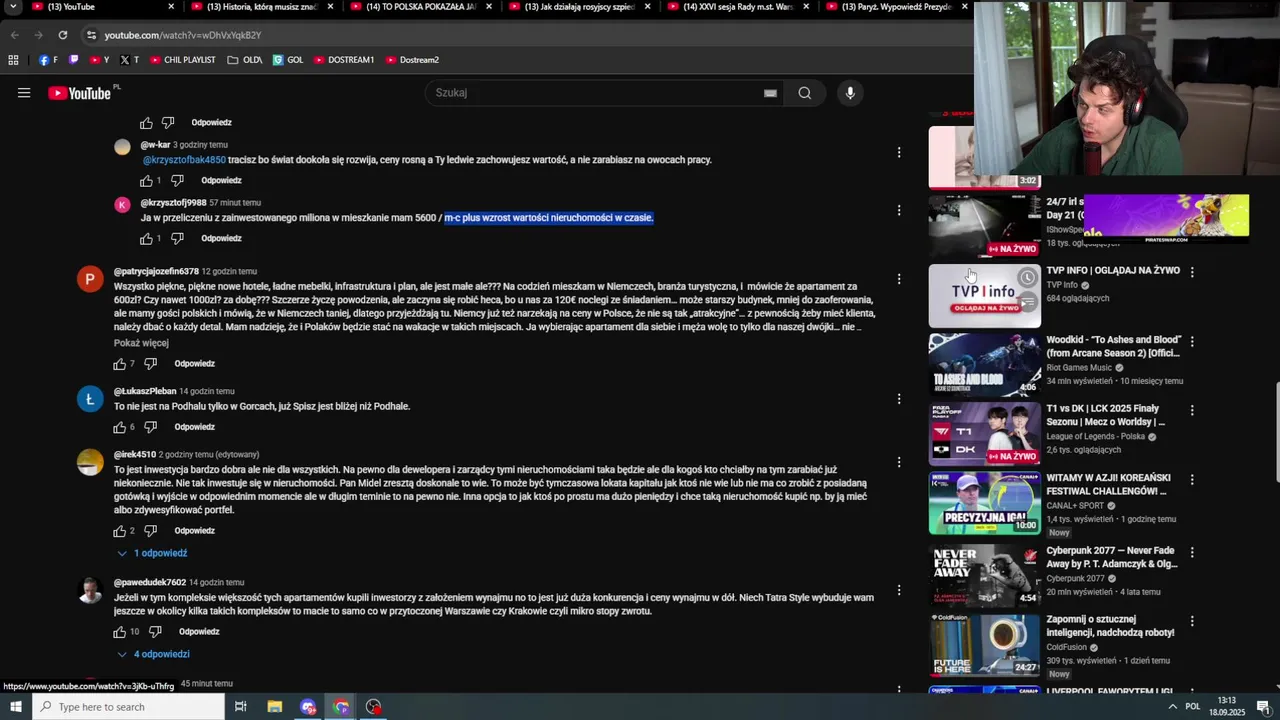Start voice search with the microphone

pyautogui.click(x=850, y=93)
